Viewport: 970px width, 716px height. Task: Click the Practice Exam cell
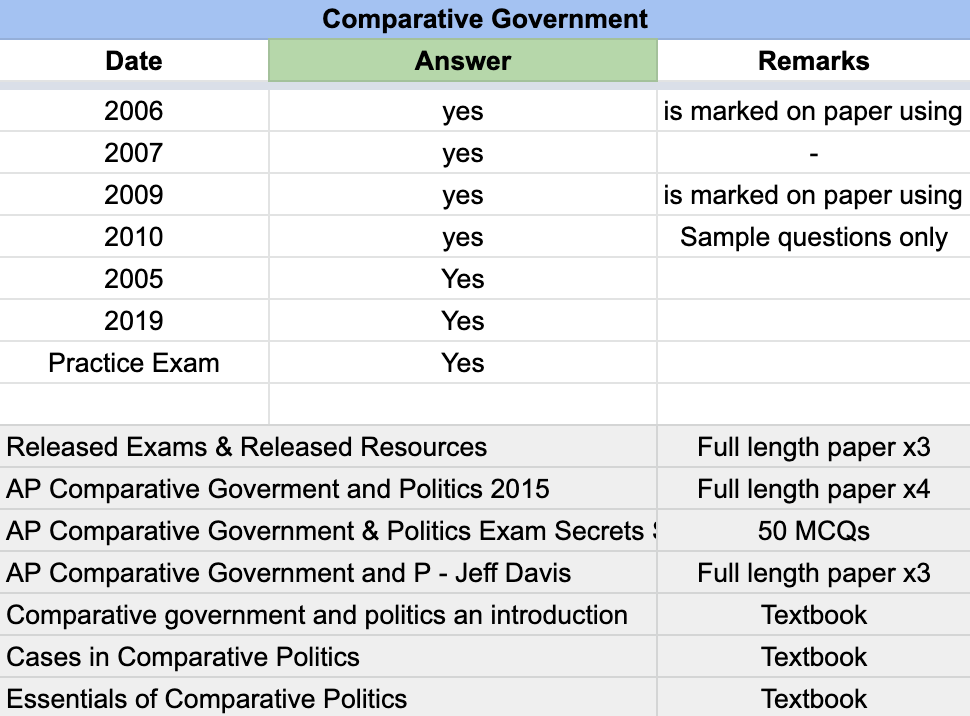pyautogui.click(x=134, y=363)
